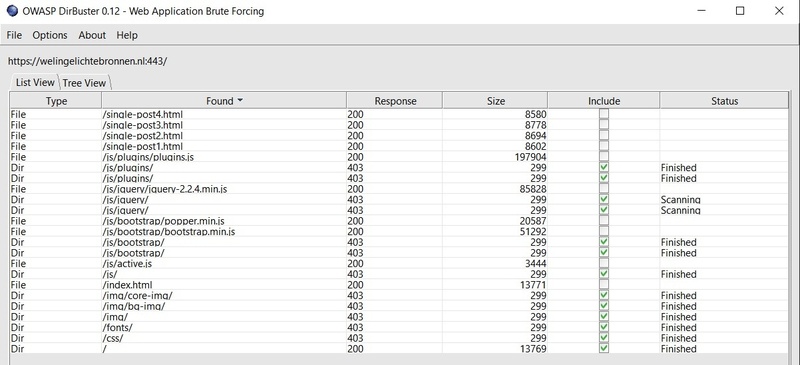
Task: Toggle the sort arrow beside Found
Action: coord(240,101)
